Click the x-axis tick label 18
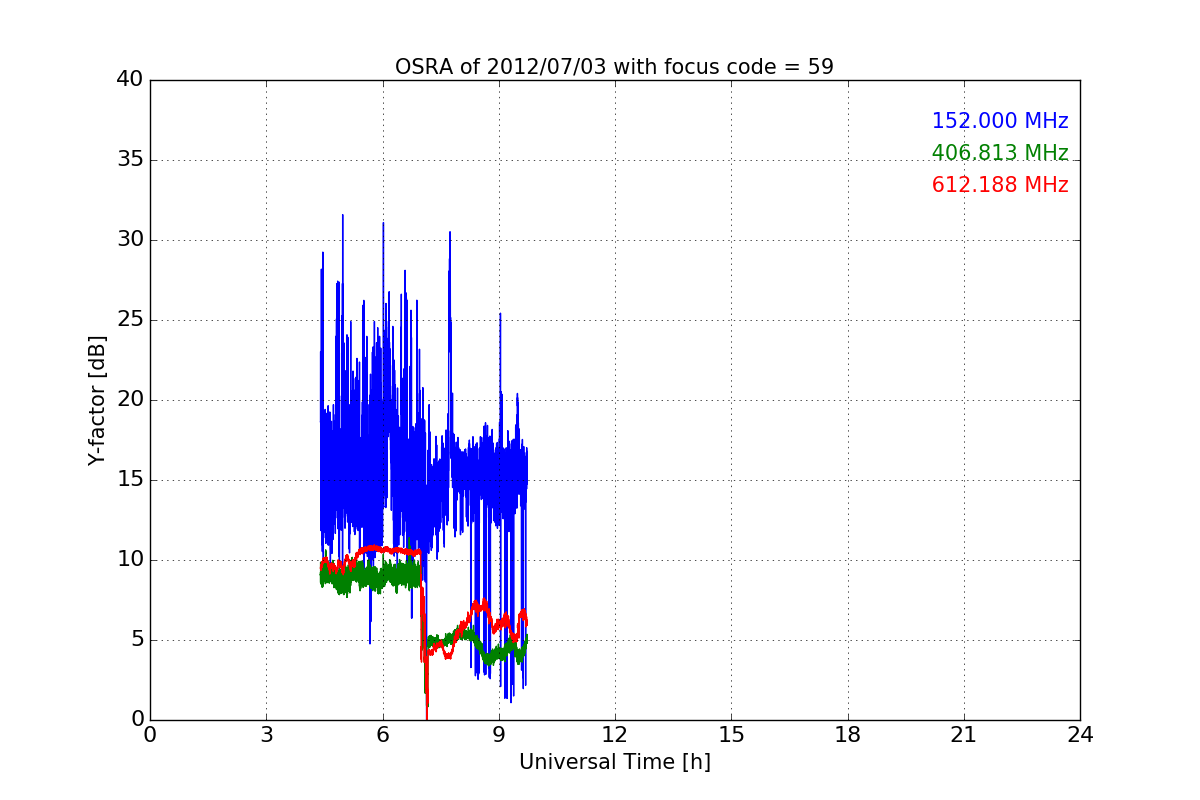Image resolution: width=1200 pixels, height=800 pixels. click(848, 735)
